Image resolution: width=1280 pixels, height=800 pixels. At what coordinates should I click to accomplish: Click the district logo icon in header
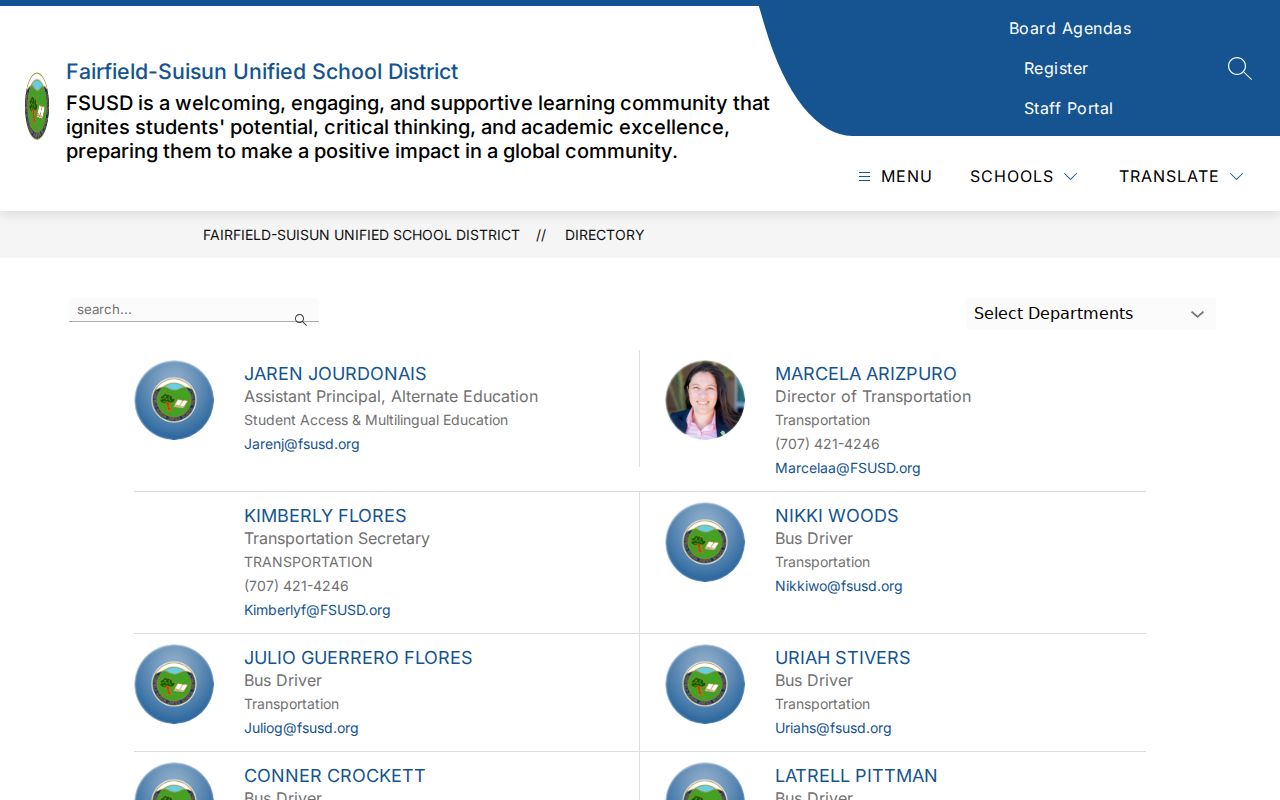(37, 106)
